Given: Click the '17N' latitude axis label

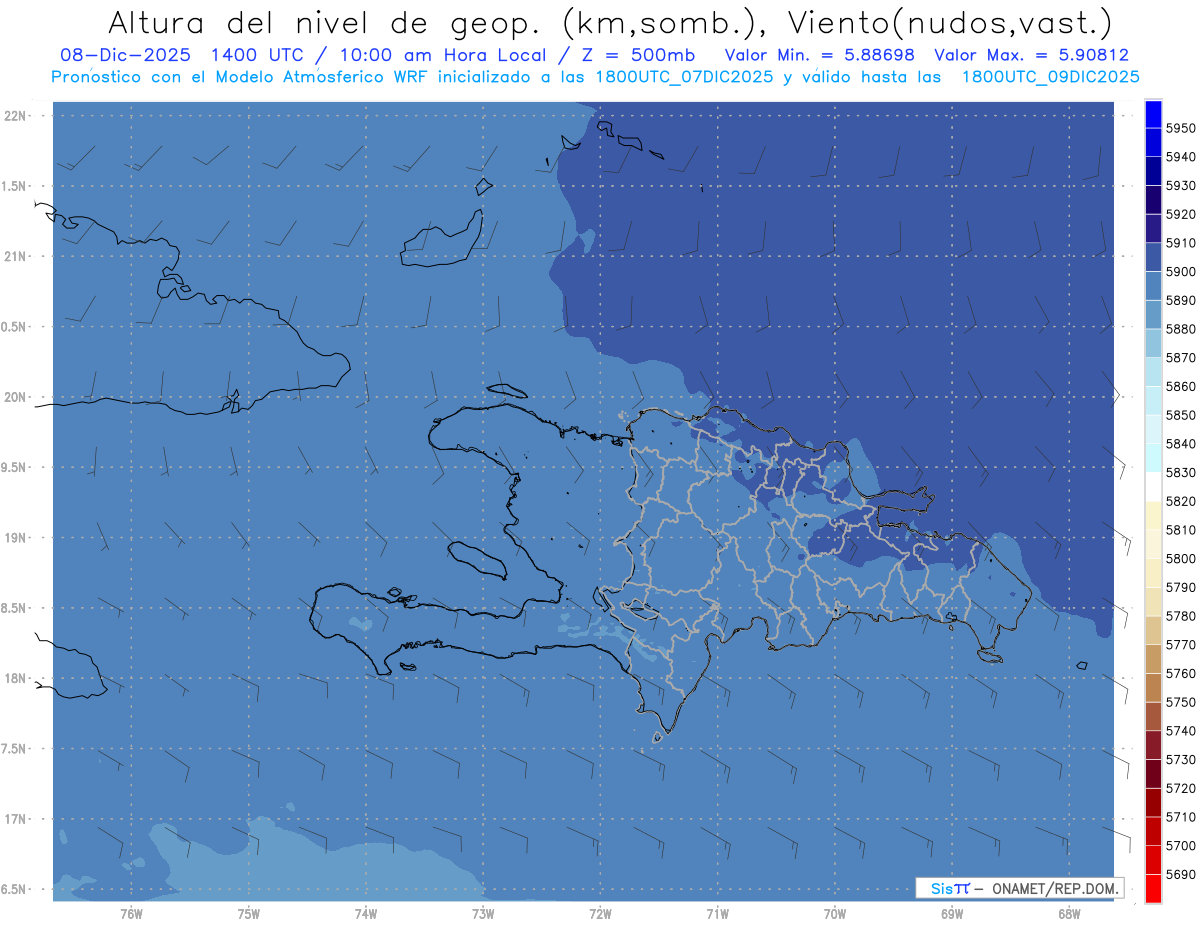Looking at the screenshot, I should click(x=16, y=819).
